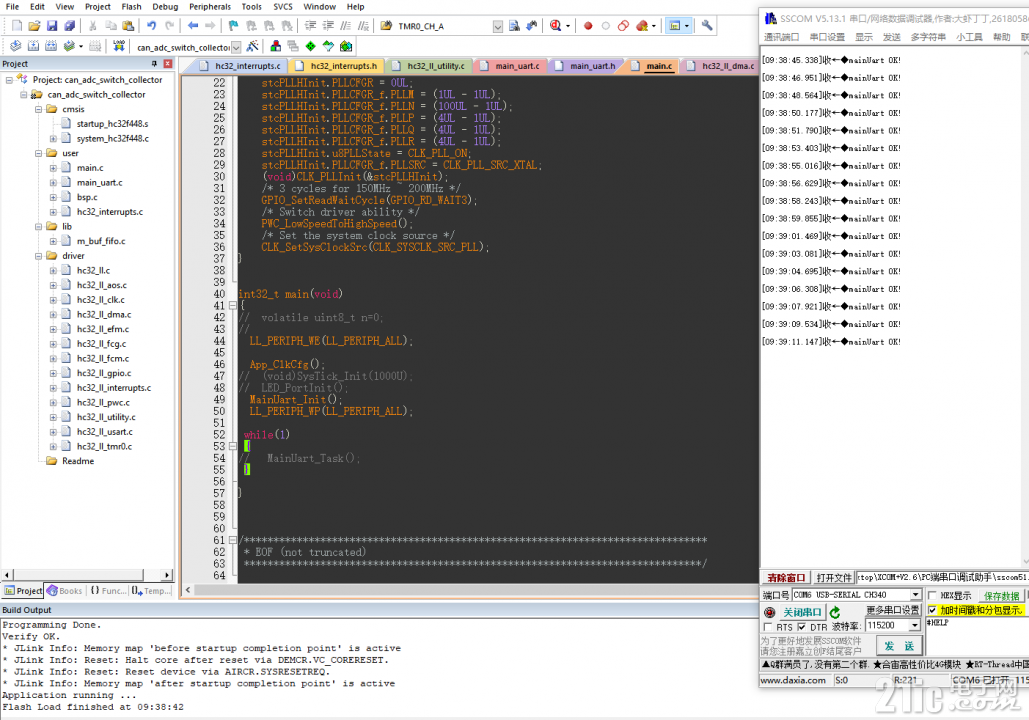Click the editor horizontal scrollbar left arrow
Screen dimensions: 1029x720
coord(188,589)
